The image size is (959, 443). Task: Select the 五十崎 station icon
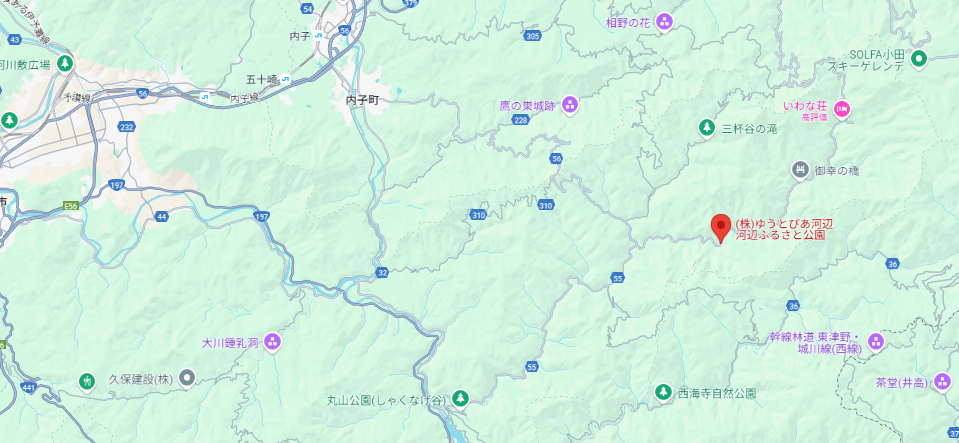286,79
